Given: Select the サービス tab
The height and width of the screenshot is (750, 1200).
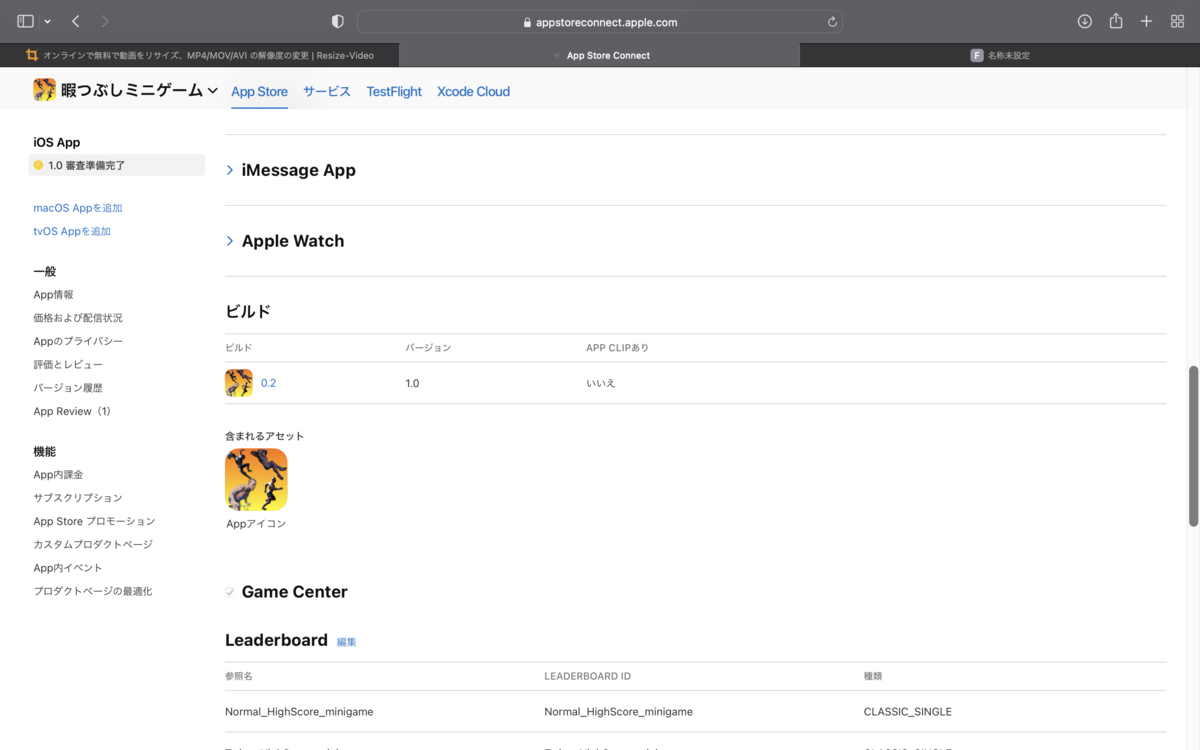Looking at the screenshot, I should pyautogui.click(x=327, y=91).
